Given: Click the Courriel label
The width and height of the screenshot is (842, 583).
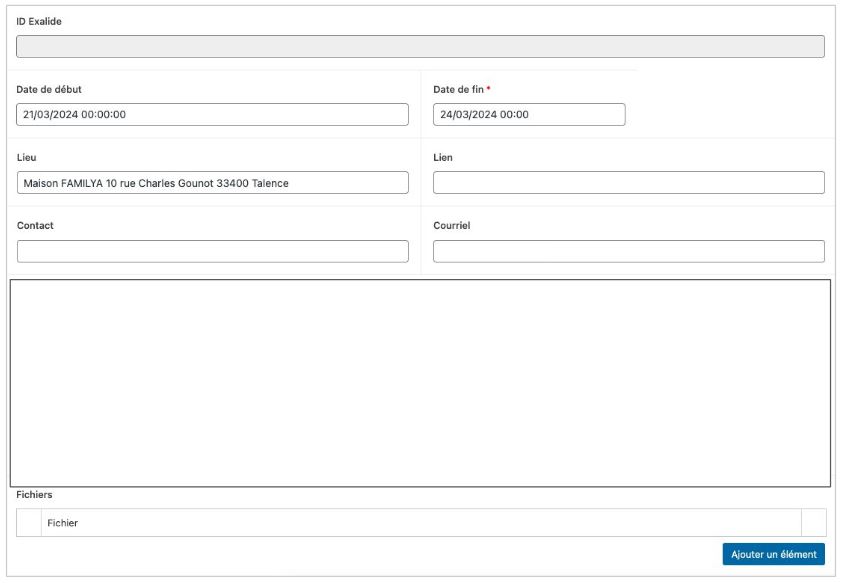Looking at the screenshot, I should pyautogui.click(x=451, y=226).
